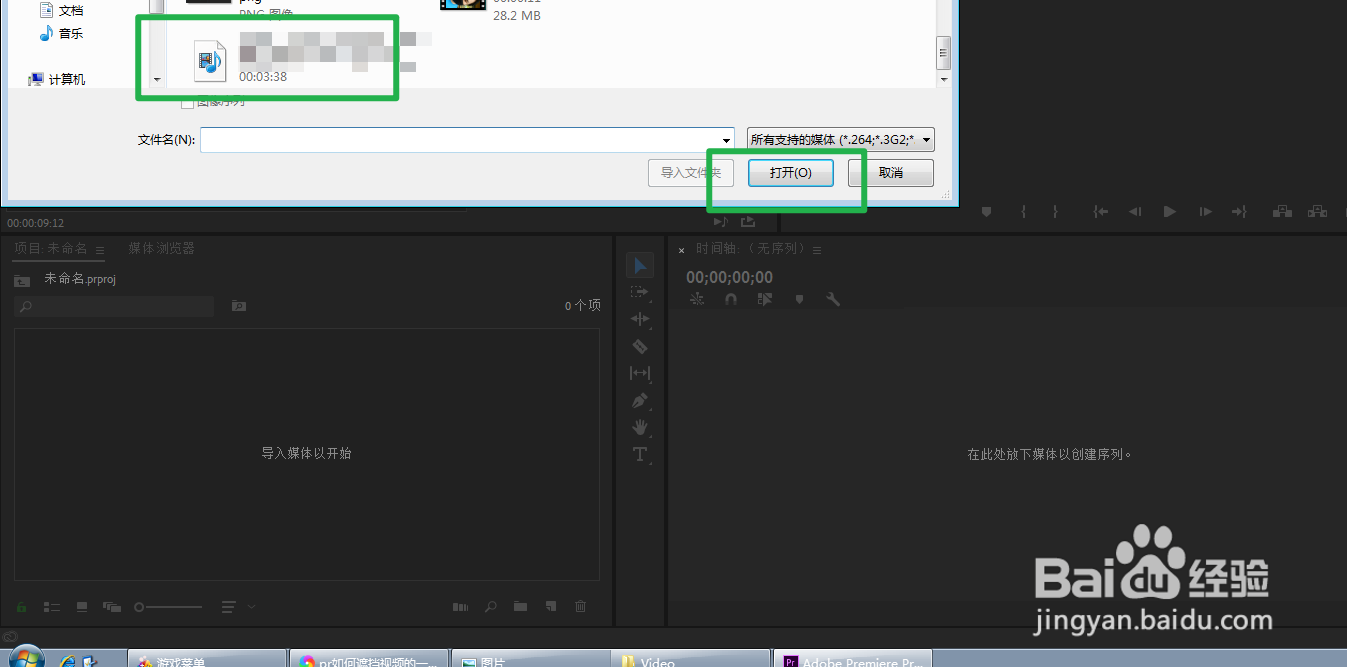
Task: Click the sidebar scroll-down arrow
Action: (157, 78)
